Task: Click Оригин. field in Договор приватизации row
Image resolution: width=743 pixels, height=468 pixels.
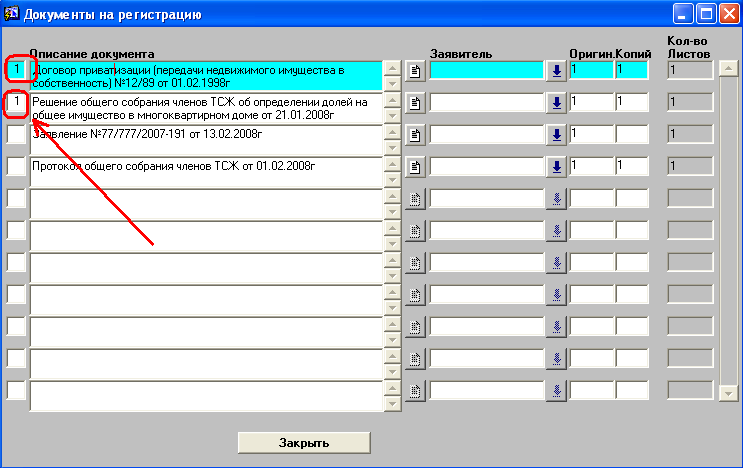Action: [x=592, y=70]
